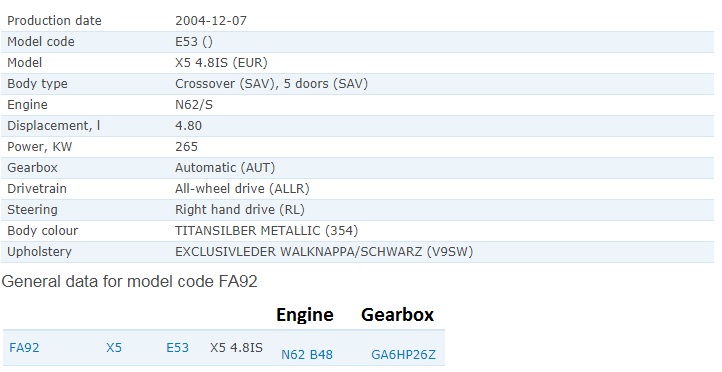The height and width of the screenshot is (372, 722).
Task: Click the Displacement, l row label
Action: (54, 126)
